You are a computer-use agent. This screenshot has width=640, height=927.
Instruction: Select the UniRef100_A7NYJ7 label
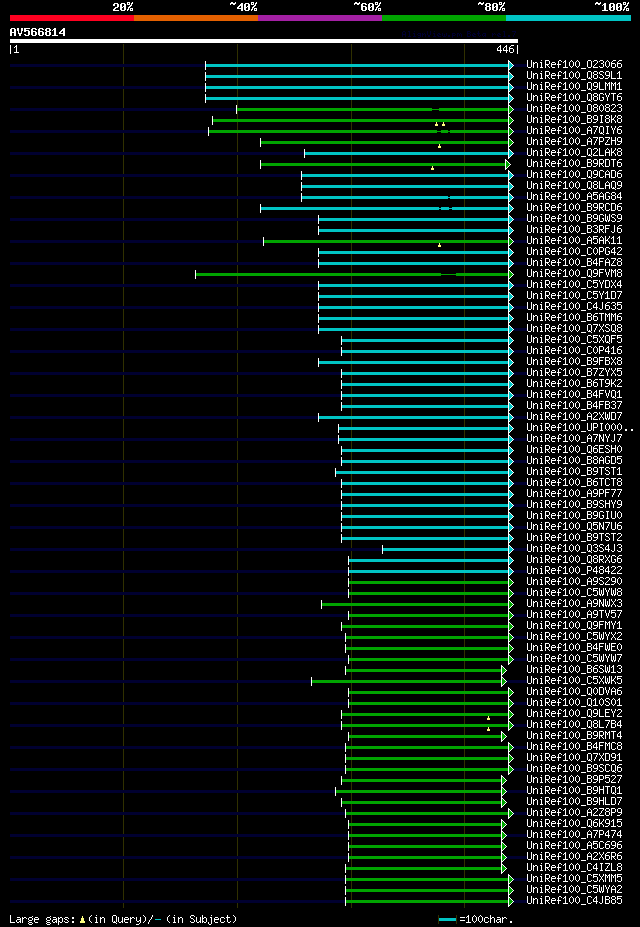pyautogui.click(x=574, y=438)
